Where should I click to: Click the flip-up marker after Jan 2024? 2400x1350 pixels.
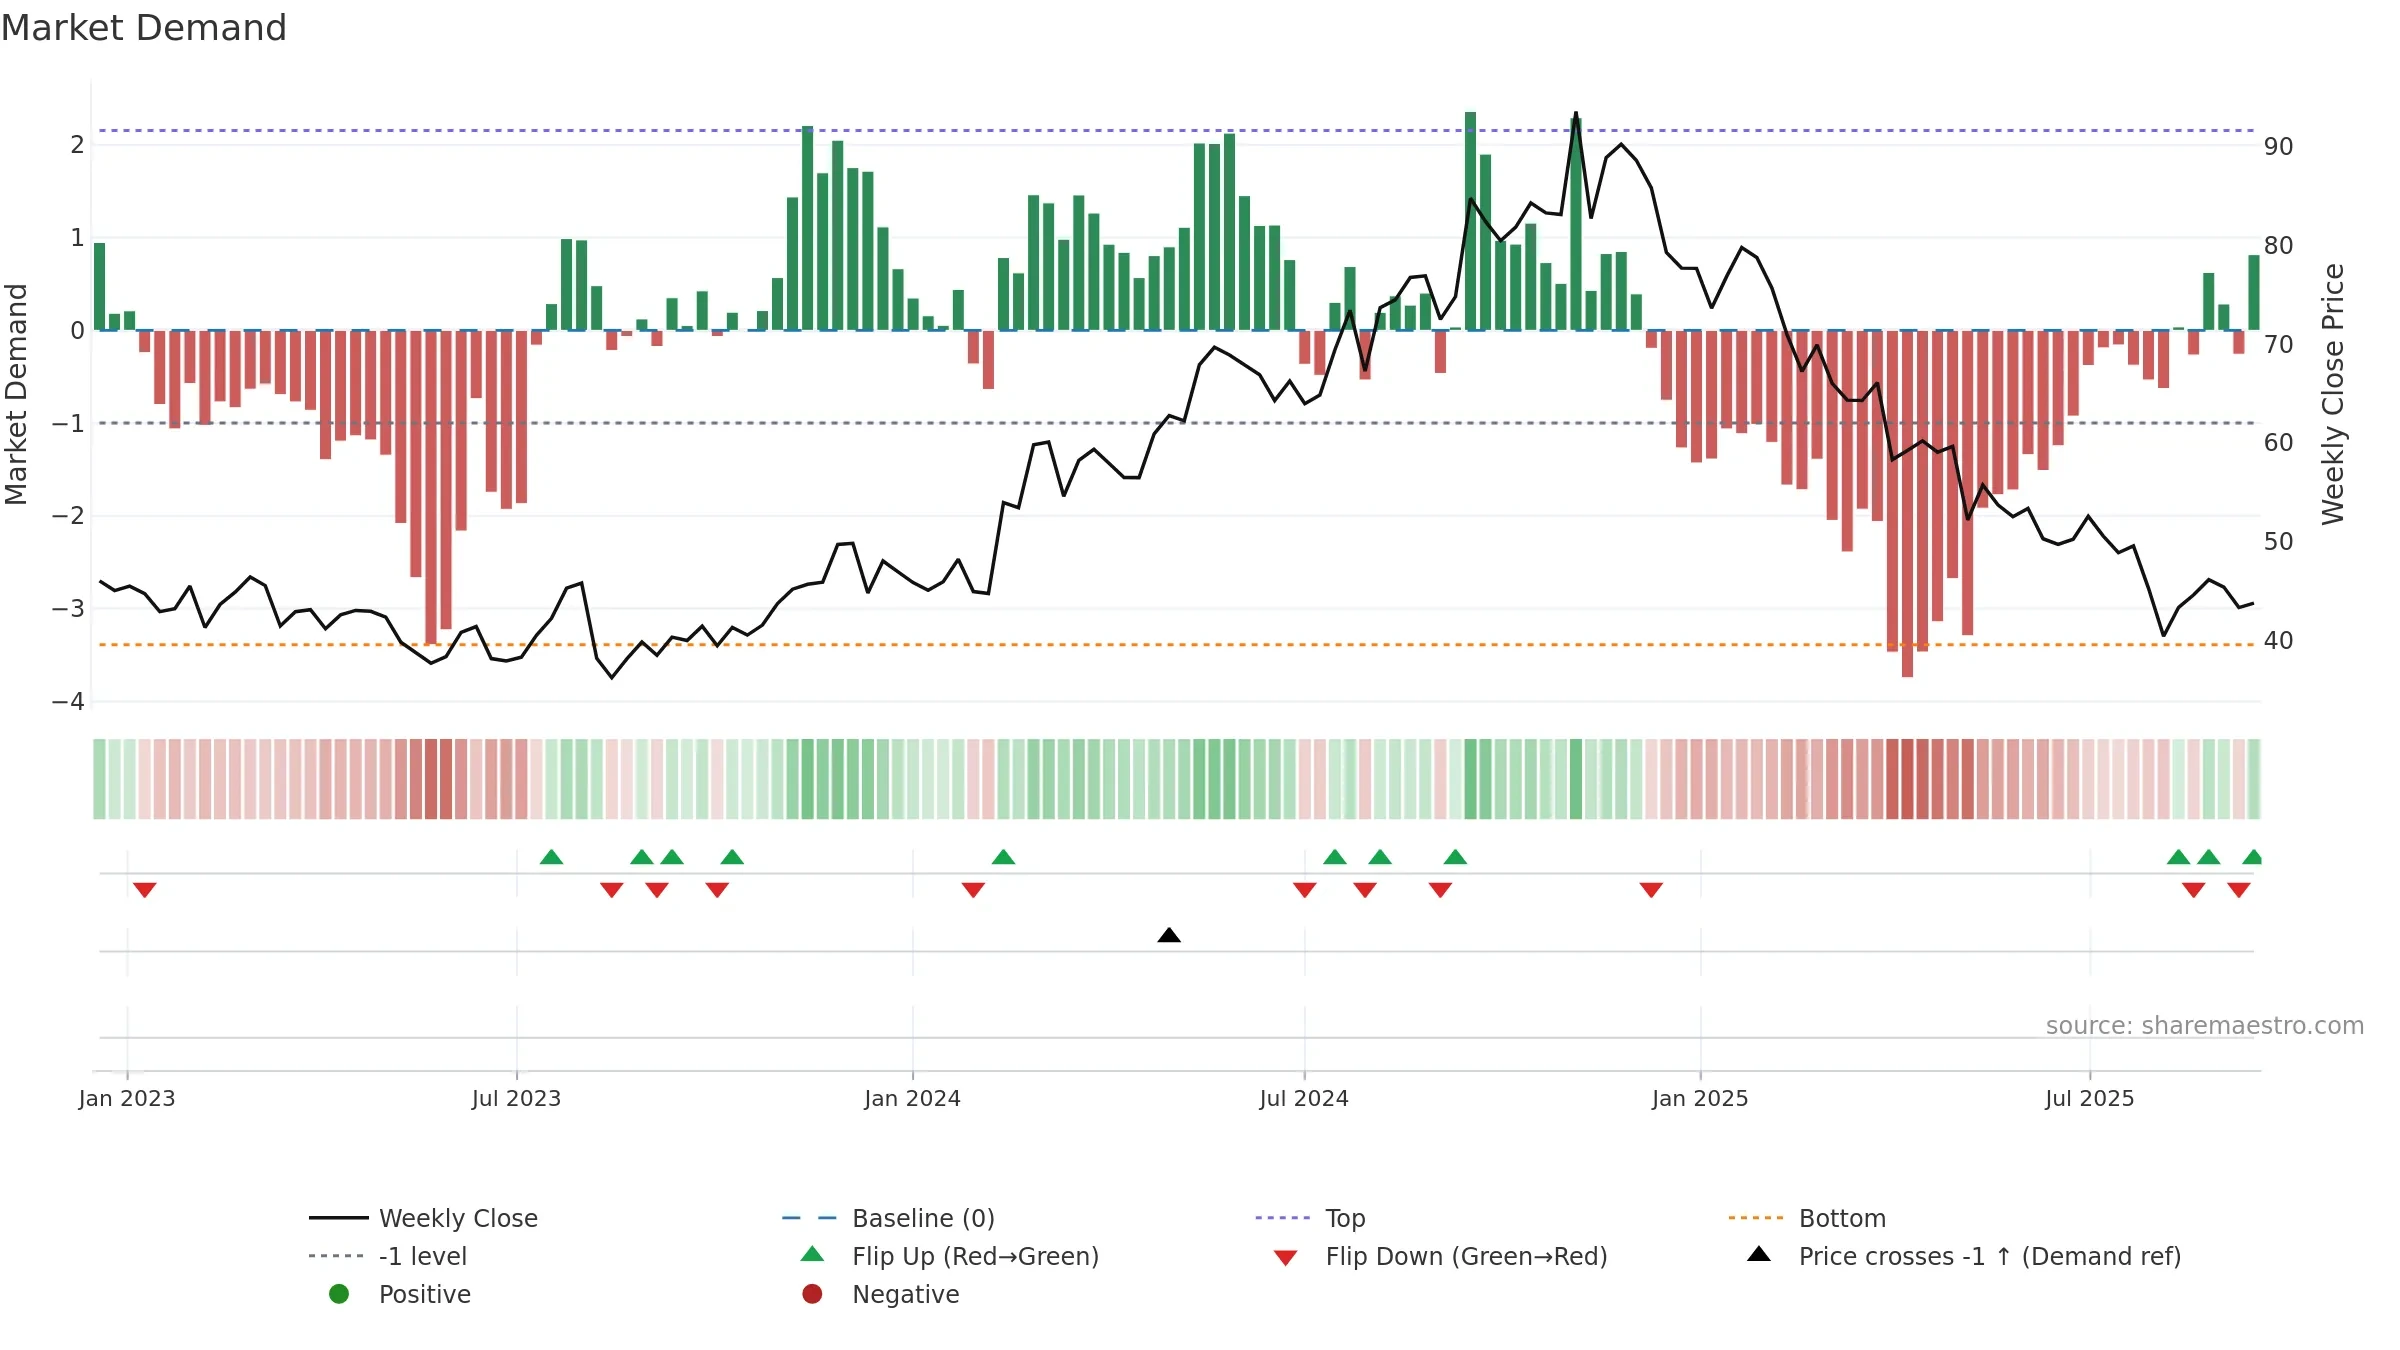coord(1003,857)
